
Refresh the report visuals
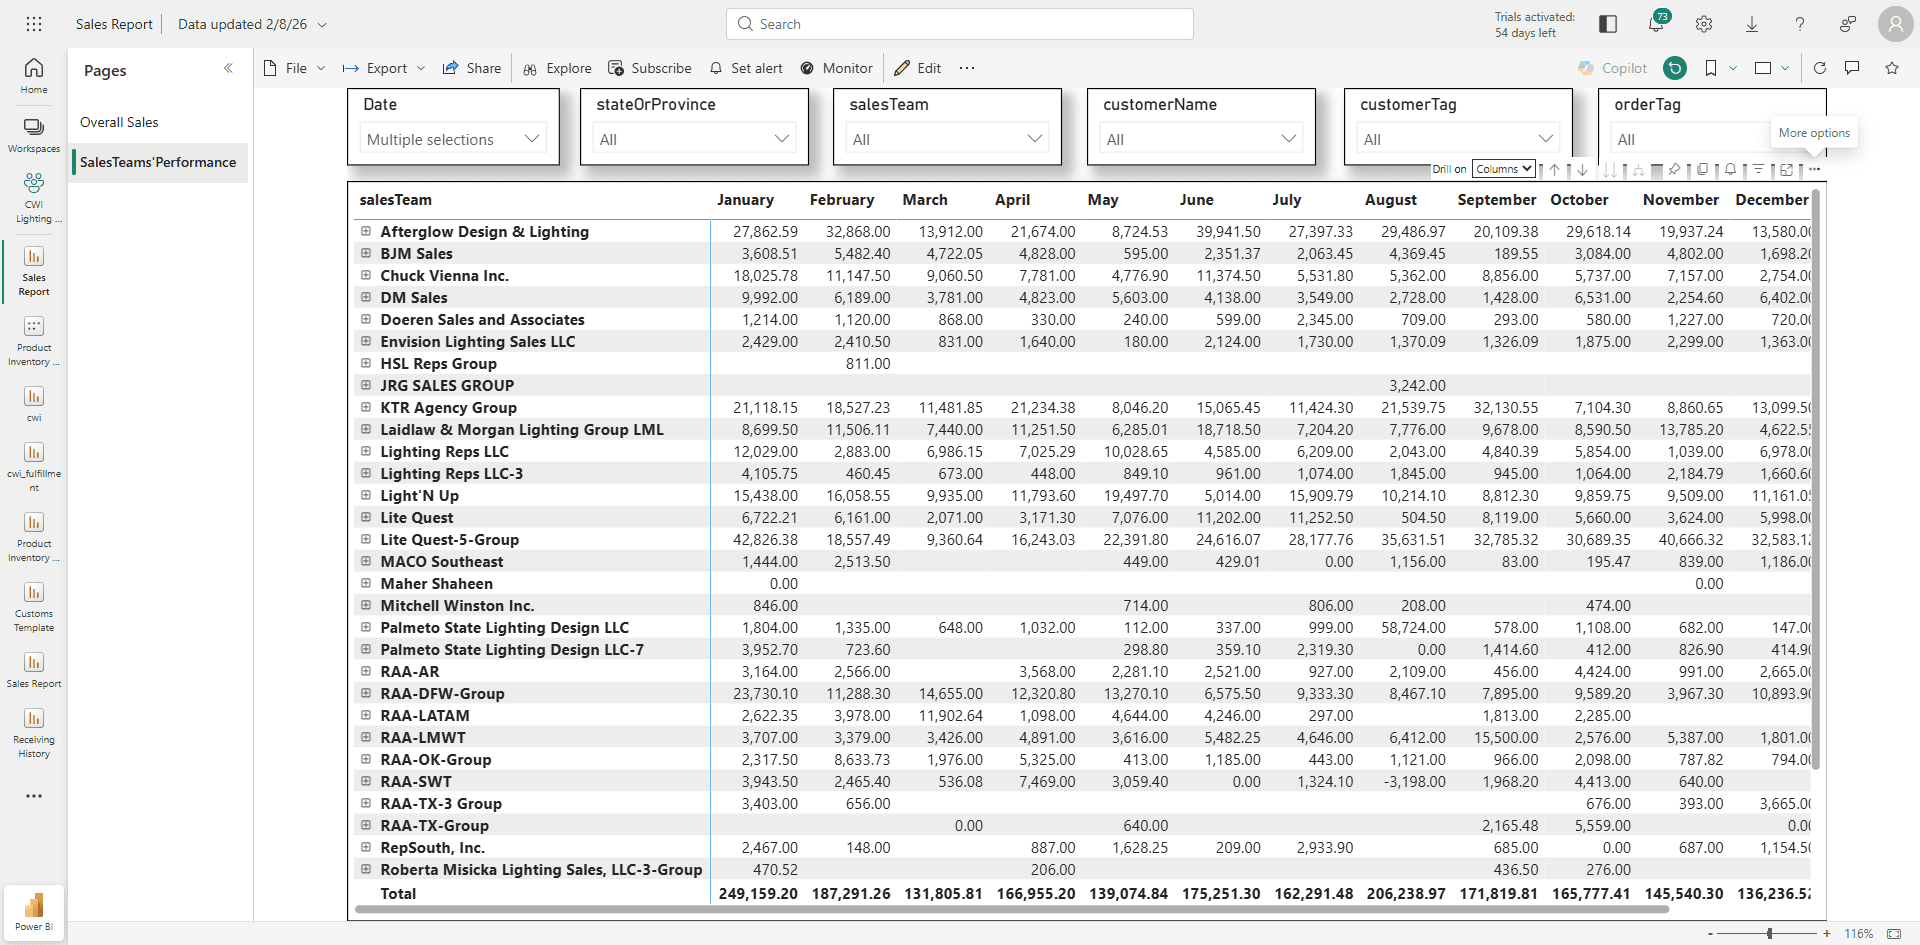[x=1820, y=68]
